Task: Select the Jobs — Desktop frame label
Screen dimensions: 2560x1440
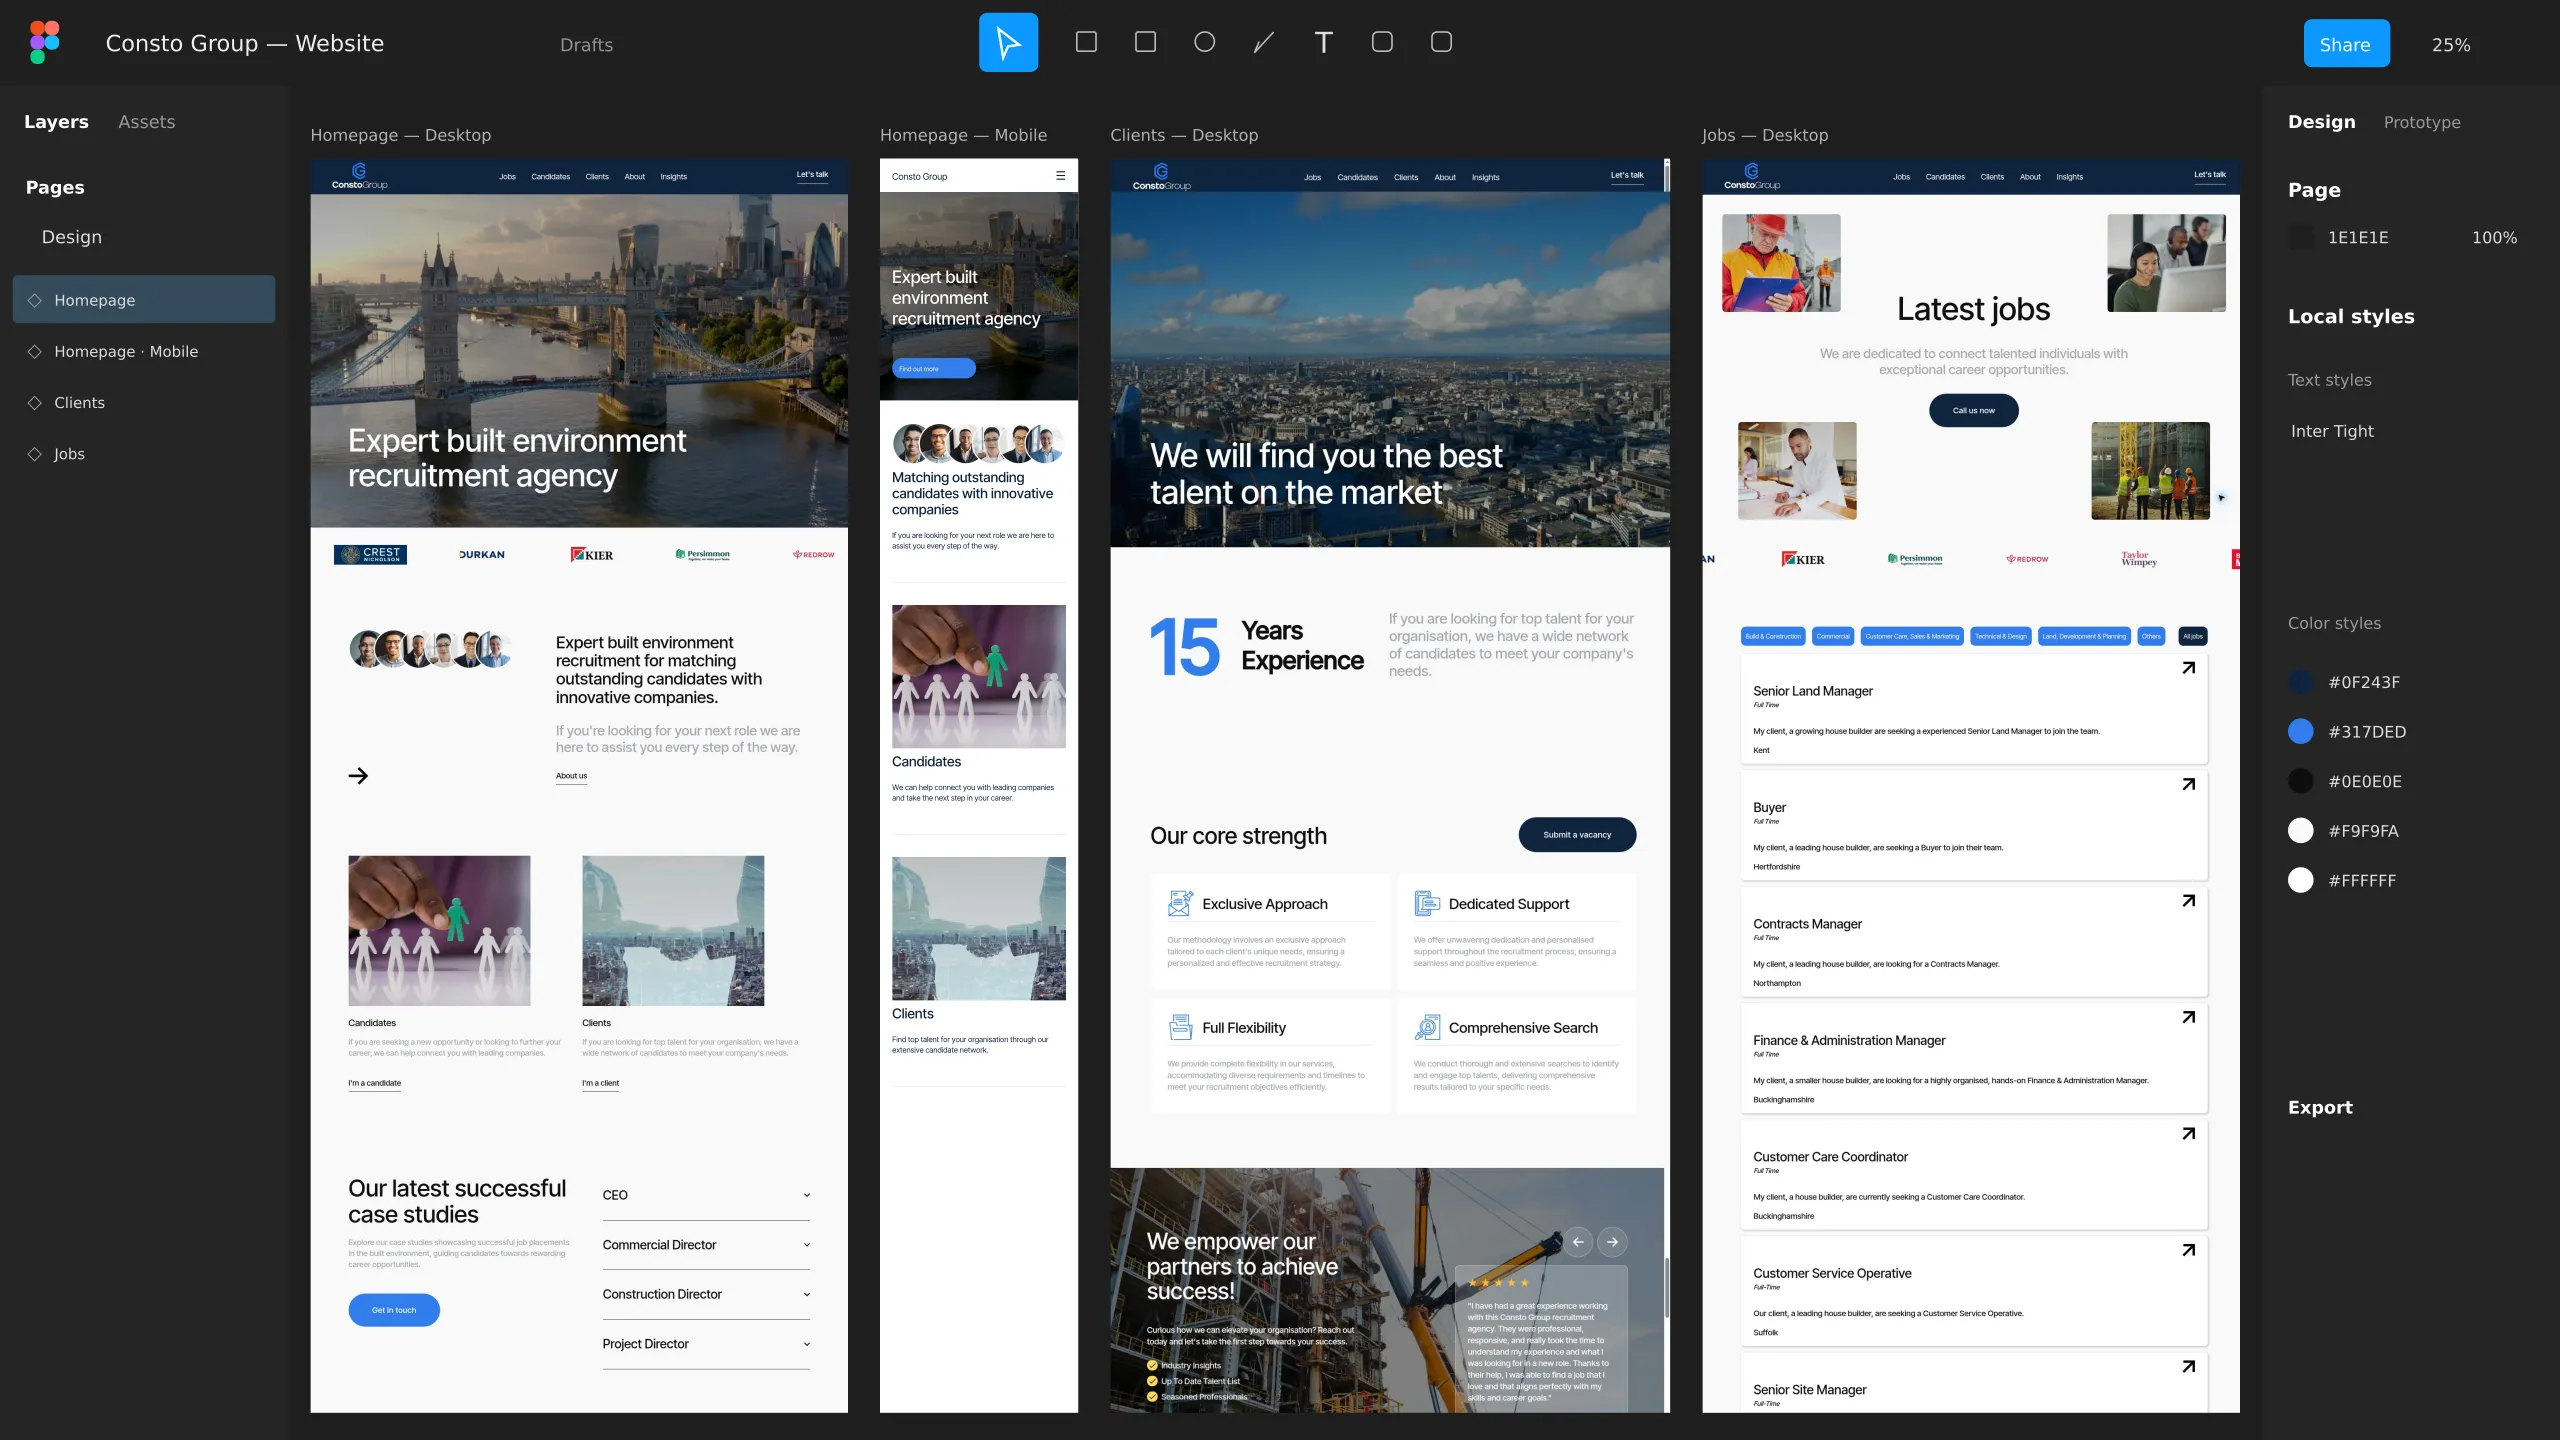Action: coord(1765,135)
